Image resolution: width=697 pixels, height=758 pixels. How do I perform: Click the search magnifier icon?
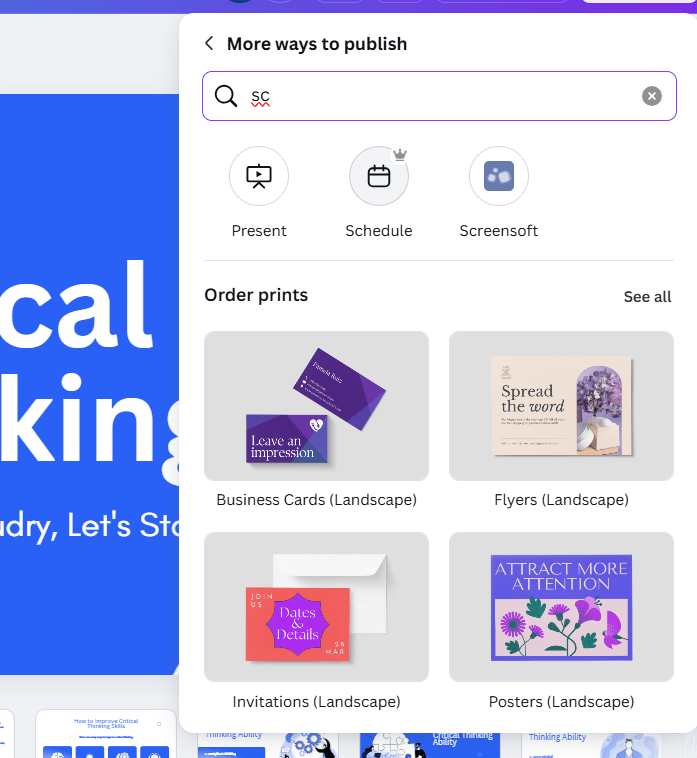click(226, 96)
